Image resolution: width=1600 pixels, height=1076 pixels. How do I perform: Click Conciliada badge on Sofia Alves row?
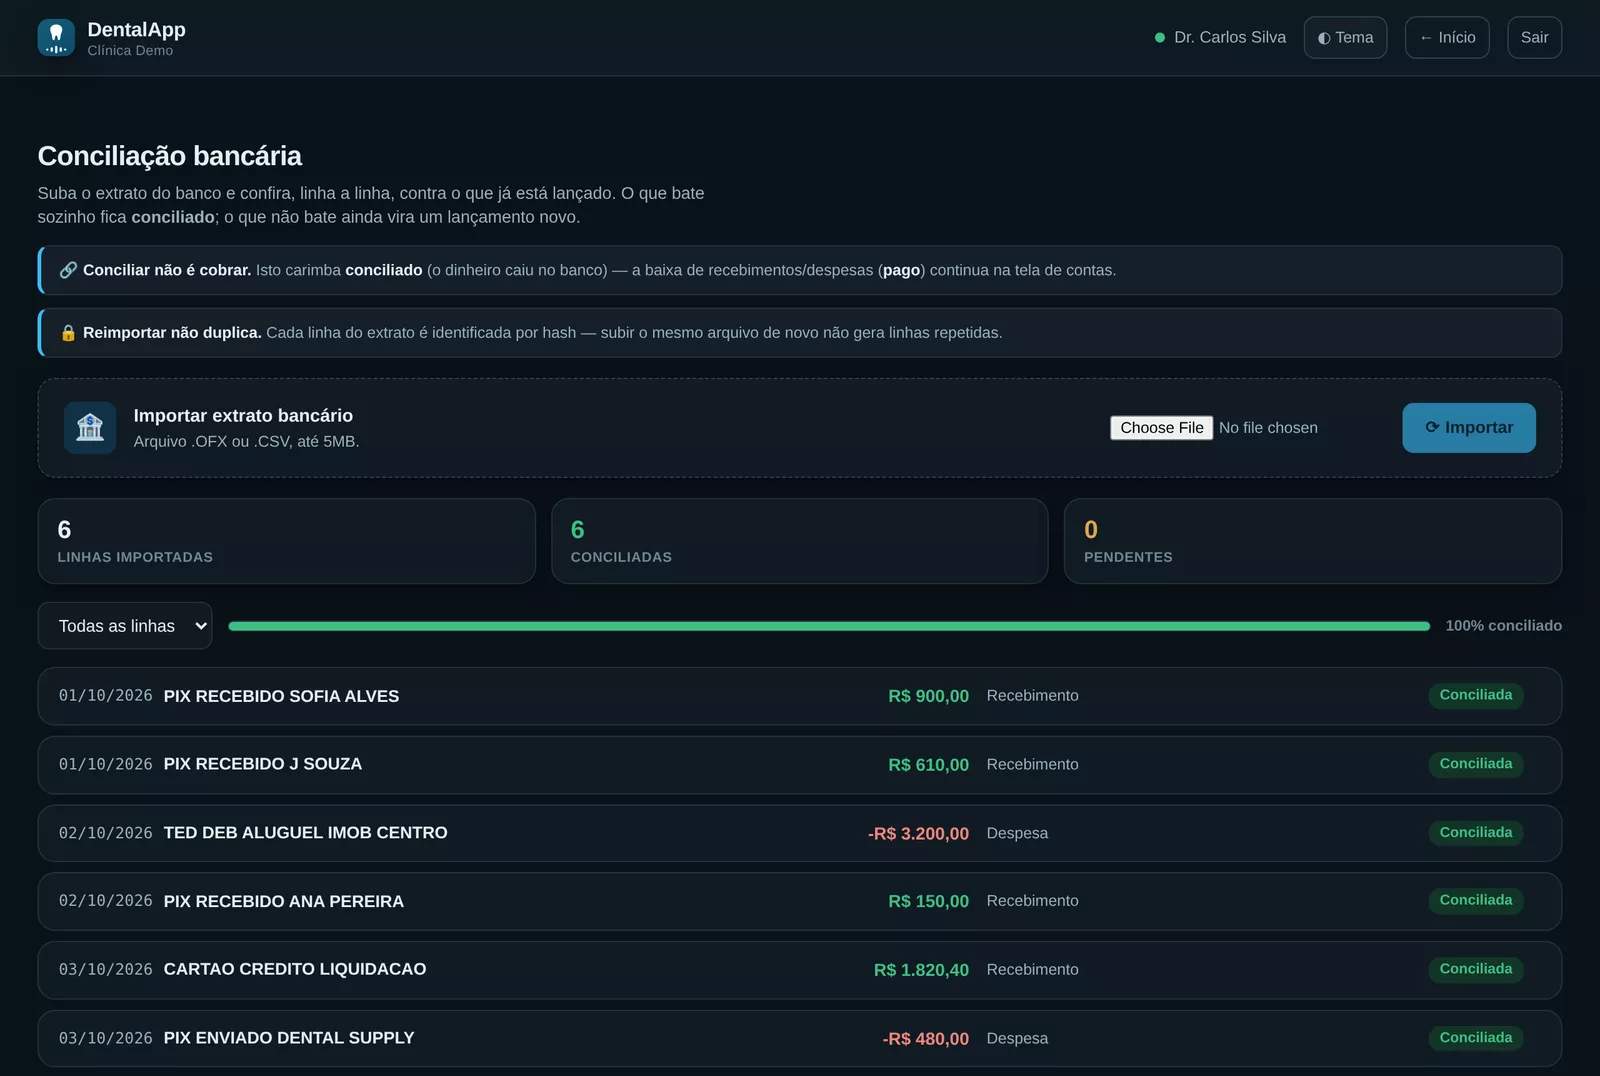click(1475, 695)
